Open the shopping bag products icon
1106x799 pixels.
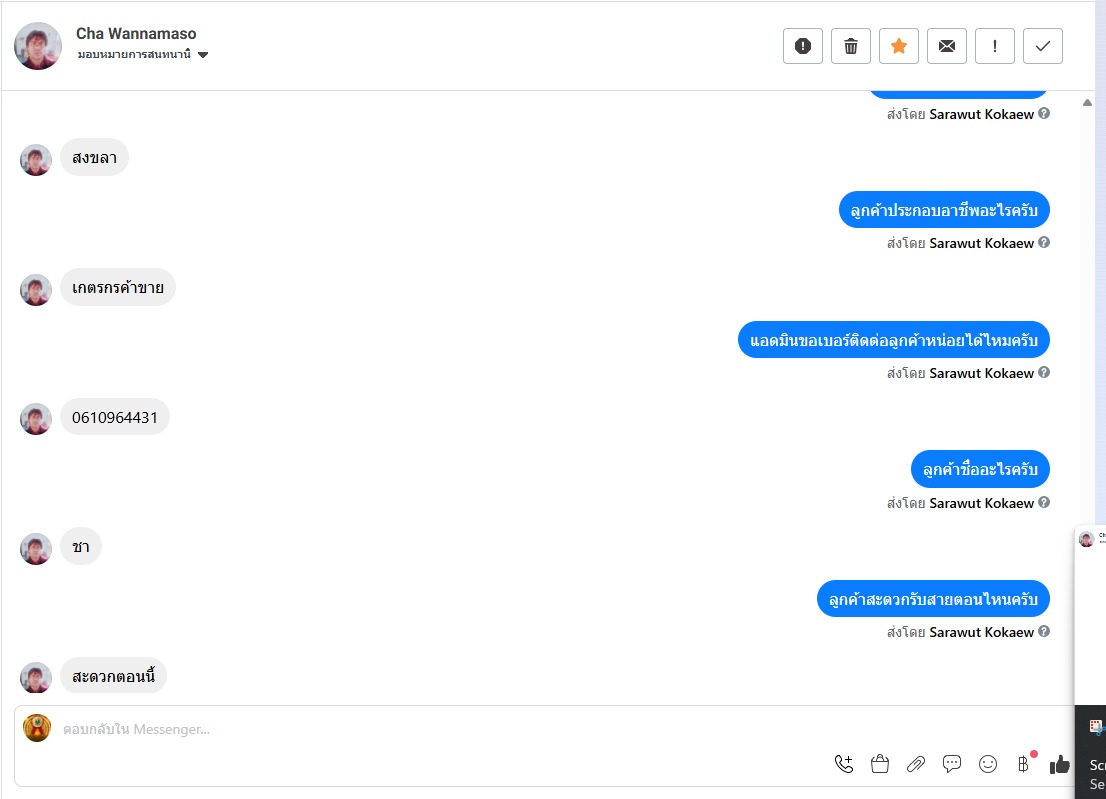tap(880, 764)
